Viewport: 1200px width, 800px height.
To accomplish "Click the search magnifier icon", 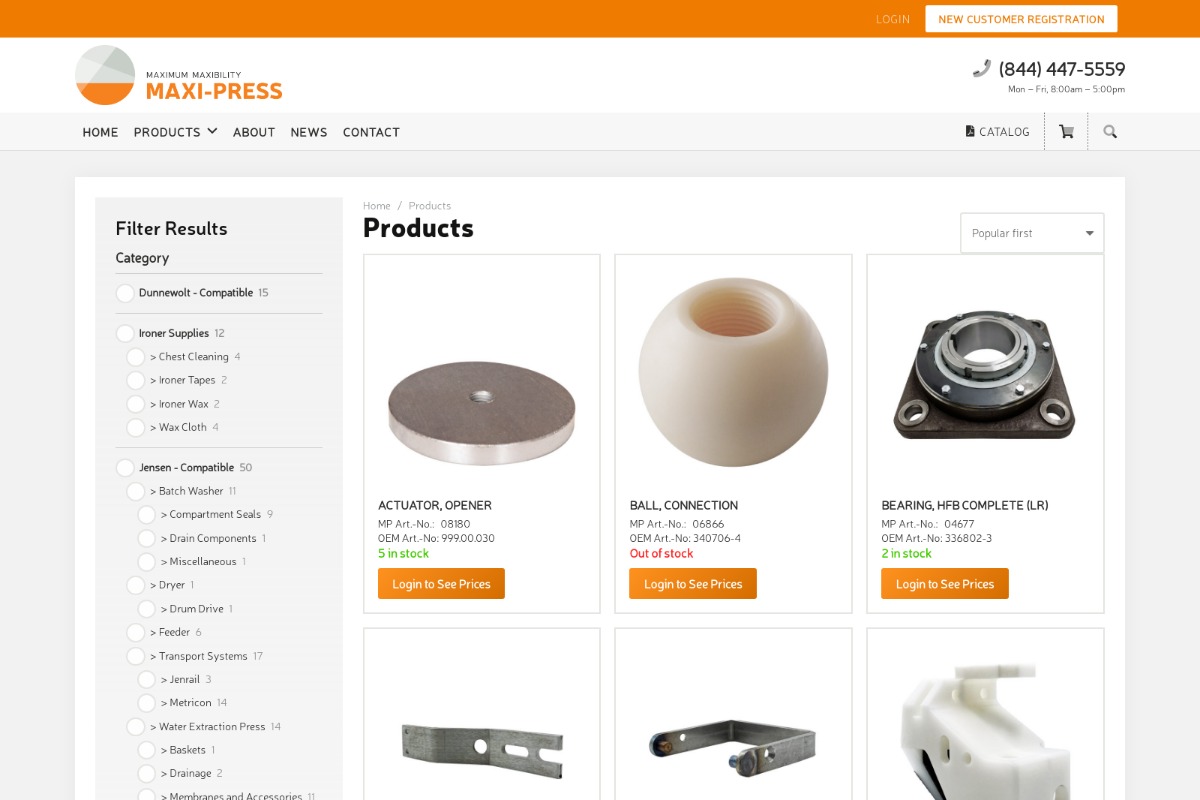I will click(1110, 132).
